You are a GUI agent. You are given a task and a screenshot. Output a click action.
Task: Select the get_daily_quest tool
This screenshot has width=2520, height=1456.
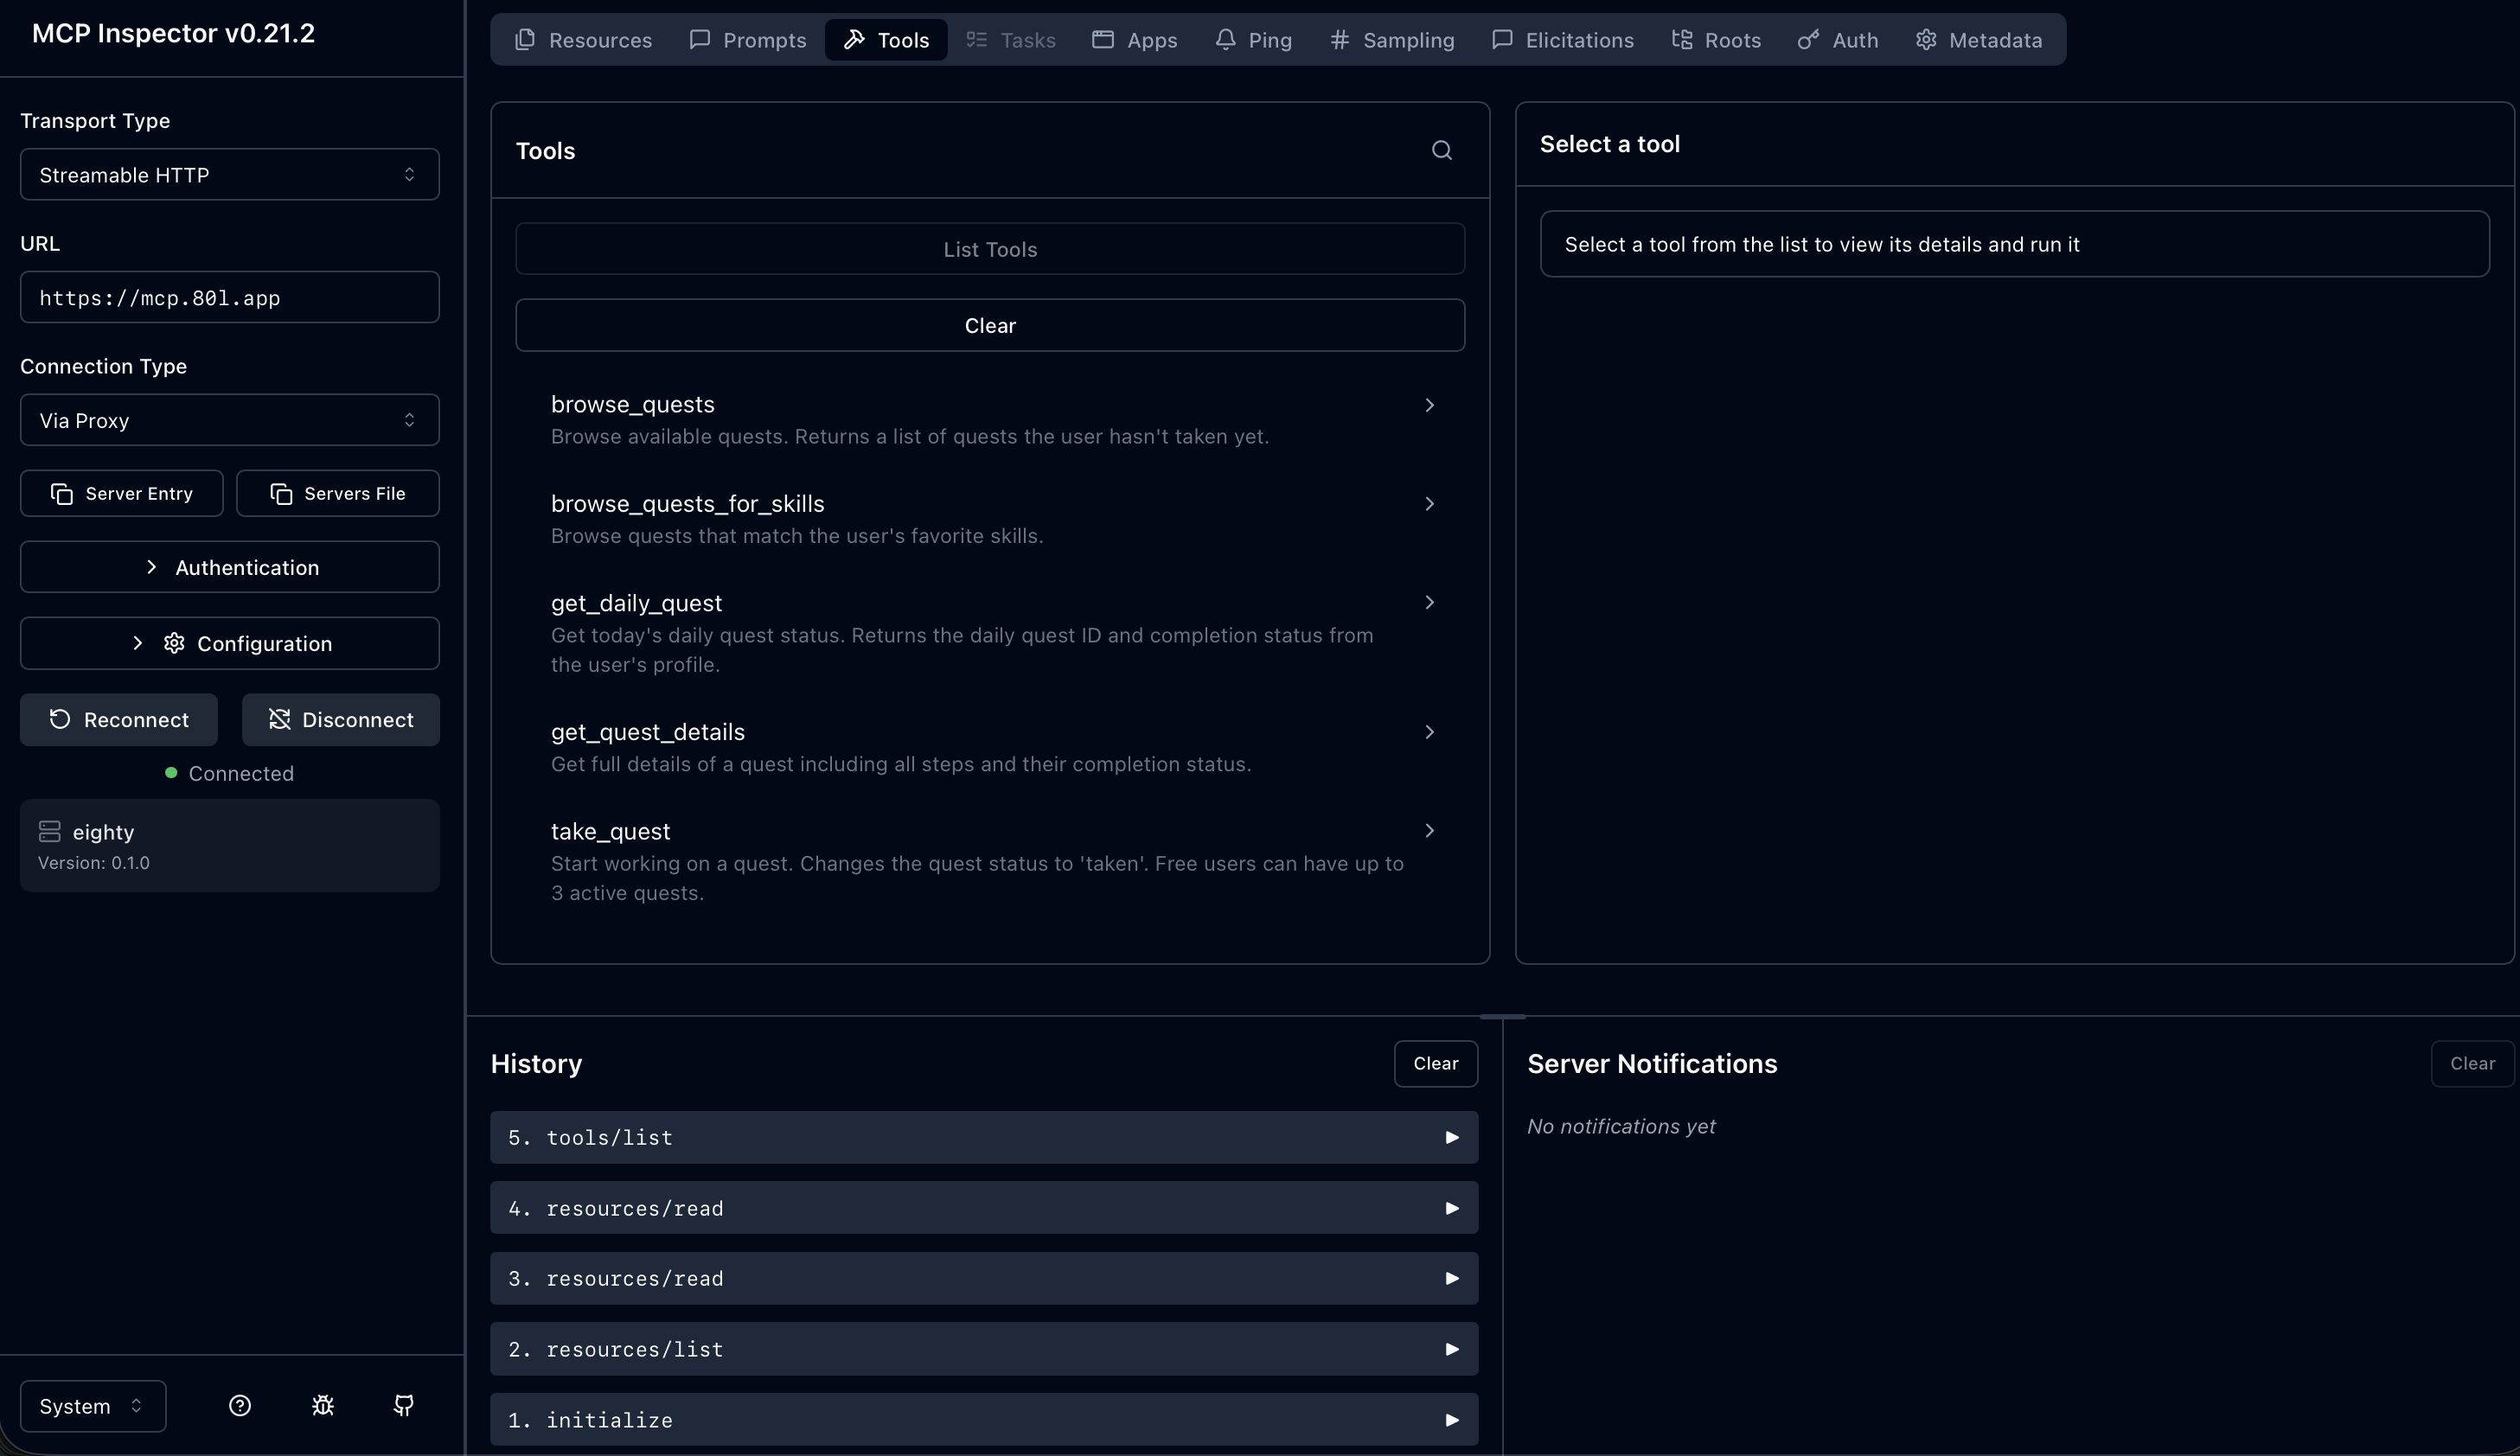[x=990, y=633]
